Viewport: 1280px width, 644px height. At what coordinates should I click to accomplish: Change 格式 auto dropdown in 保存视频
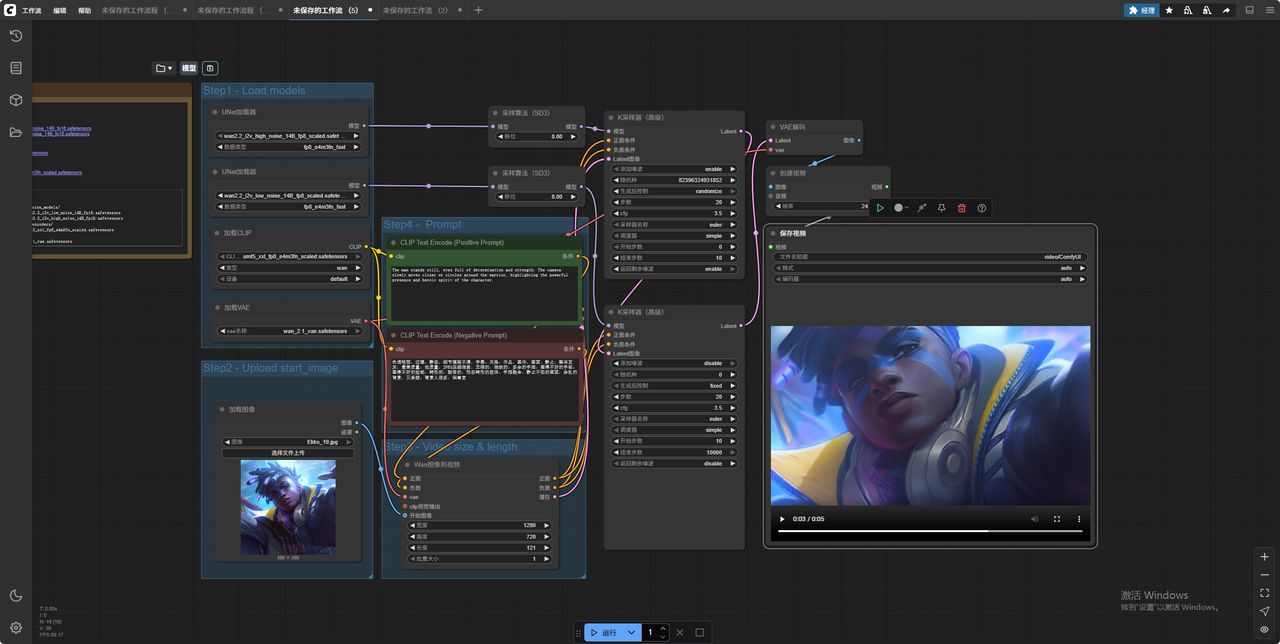coord(929,268)
